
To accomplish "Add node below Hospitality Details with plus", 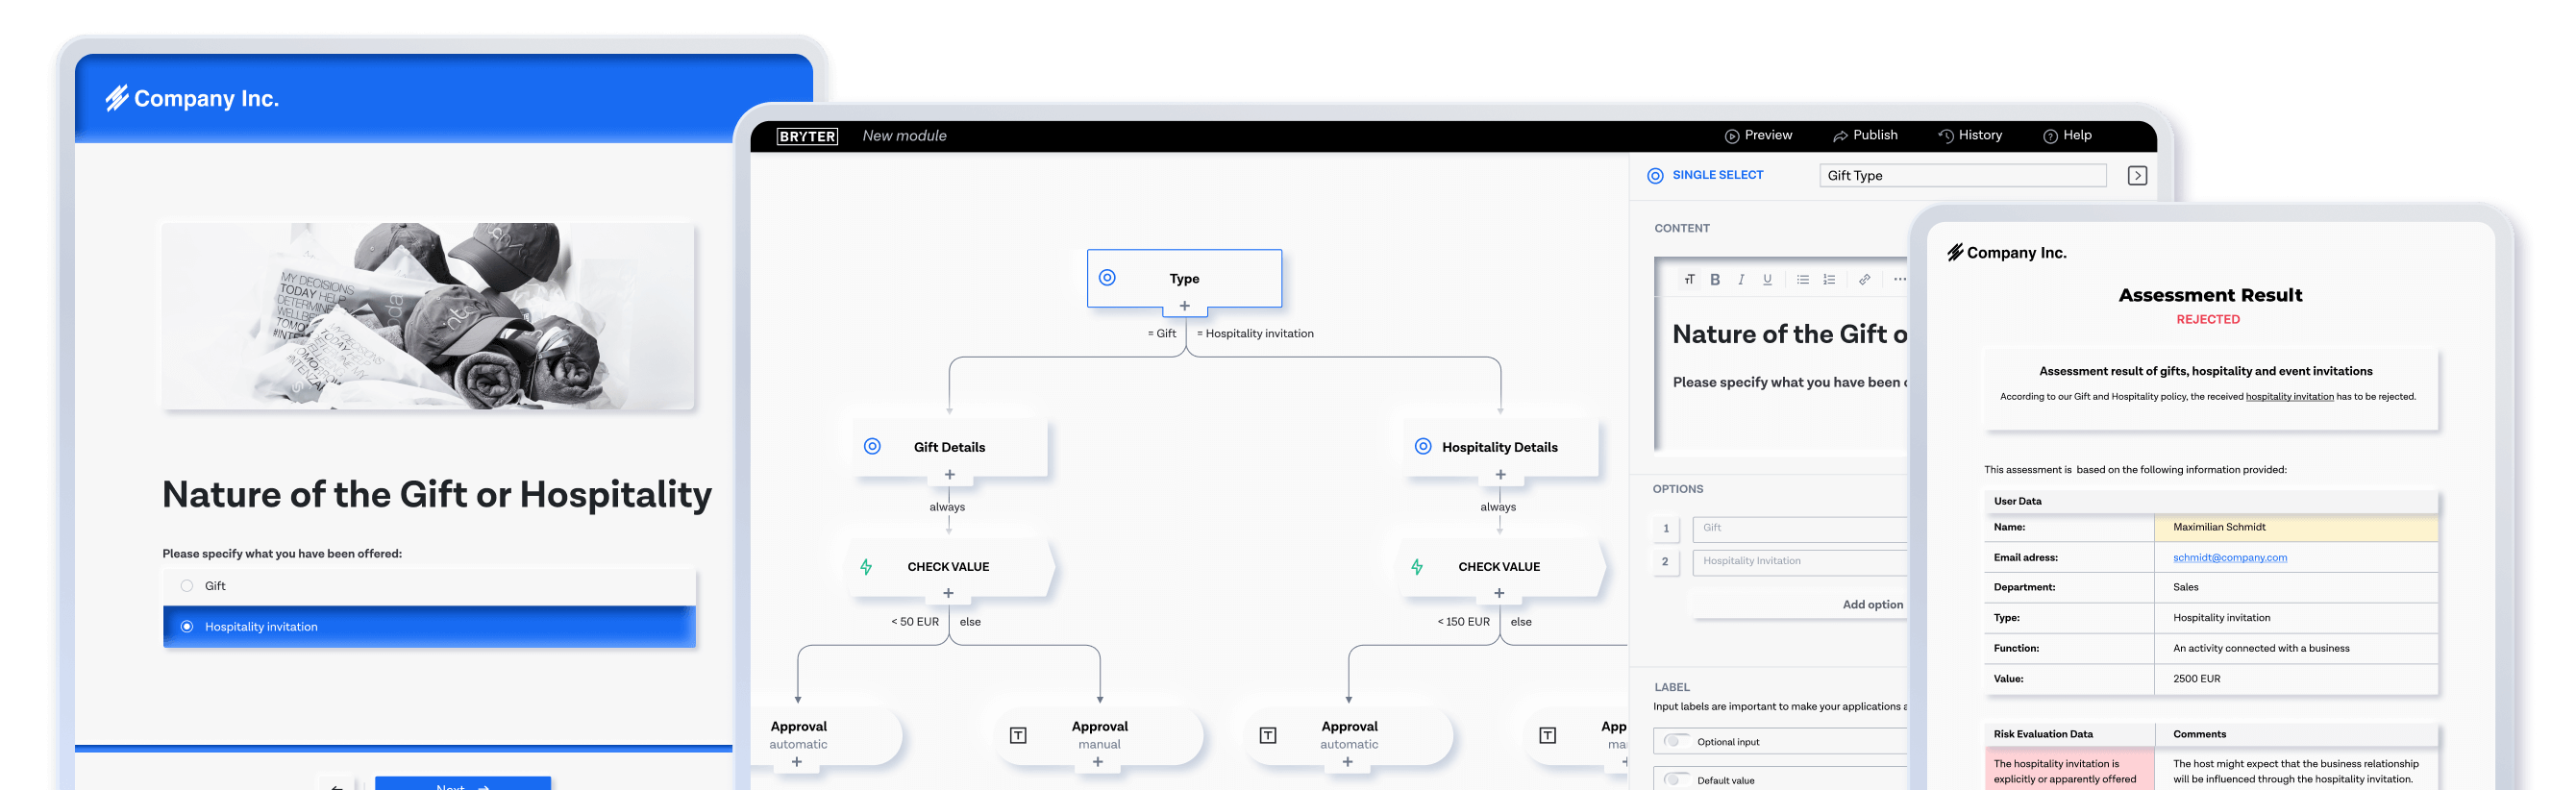I will 1500,475.
